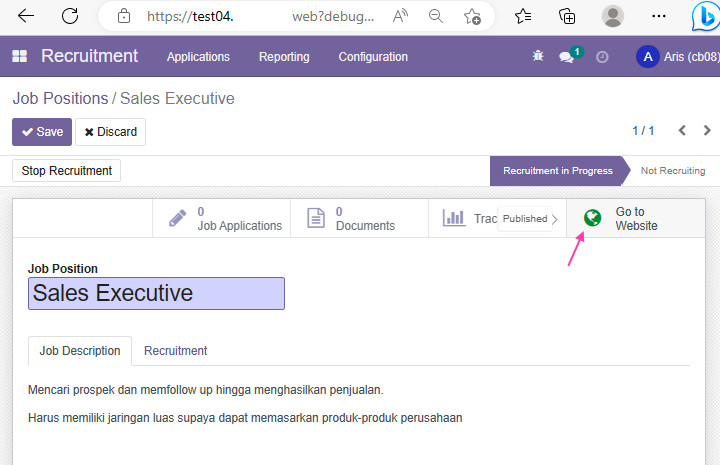
Task: Click the 1 / 1 pager counter
Action: pos(643,131)
